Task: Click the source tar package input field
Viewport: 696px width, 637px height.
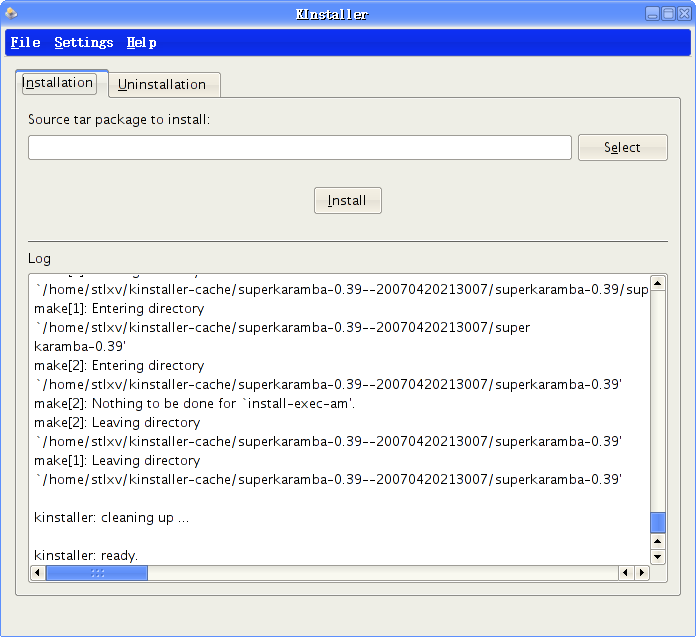Action: pos(300,147)
